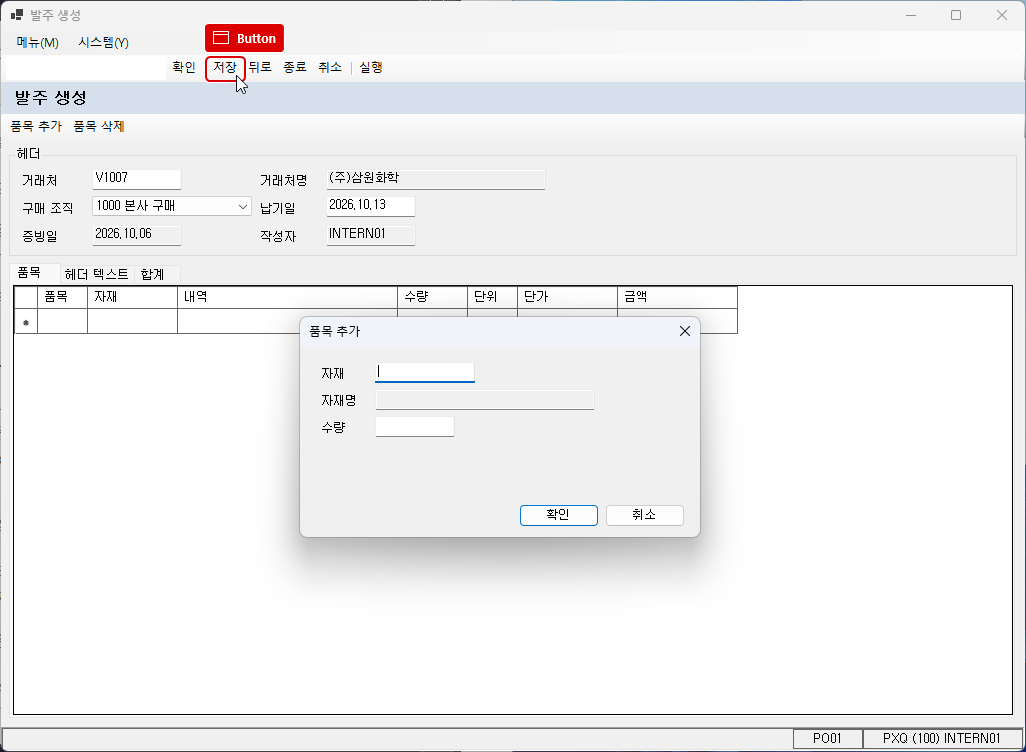Open the 메뉴(M) menu
1026x752 pixels.
(37, 43)
